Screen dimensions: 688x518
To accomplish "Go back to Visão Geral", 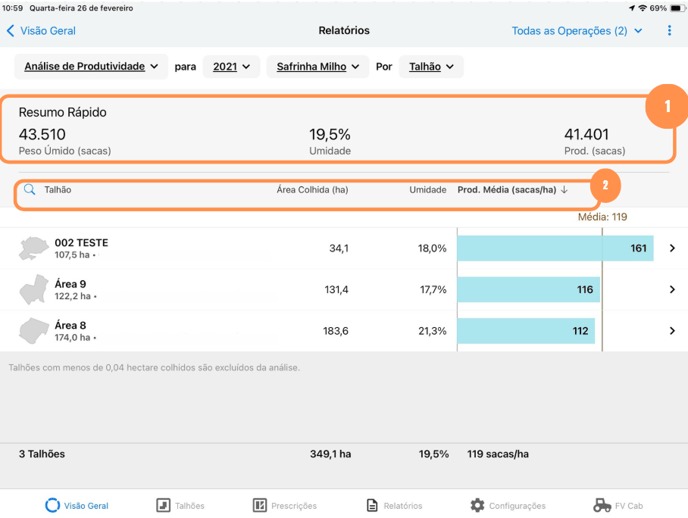I will pos(41,31).
